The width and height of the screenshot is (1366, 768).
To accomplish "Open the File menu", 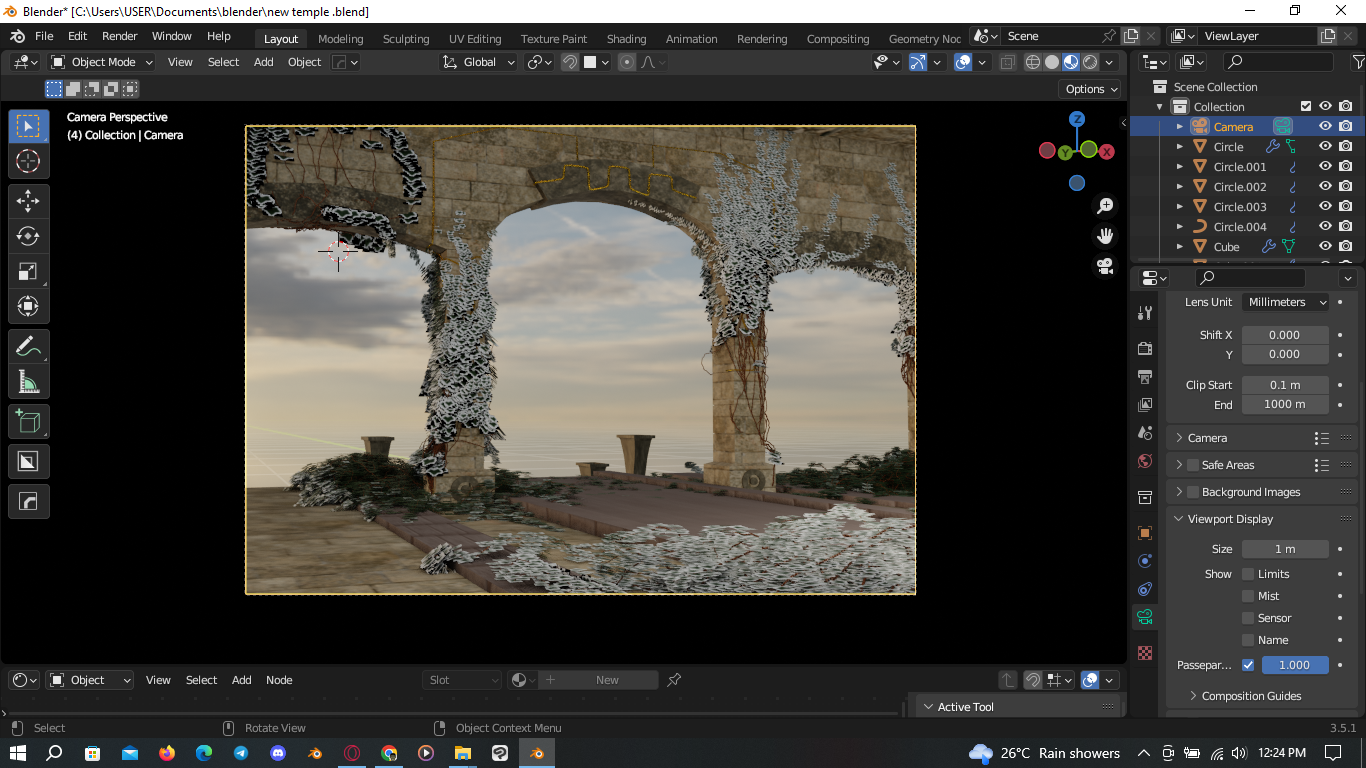I will click(x=44, y=36).
